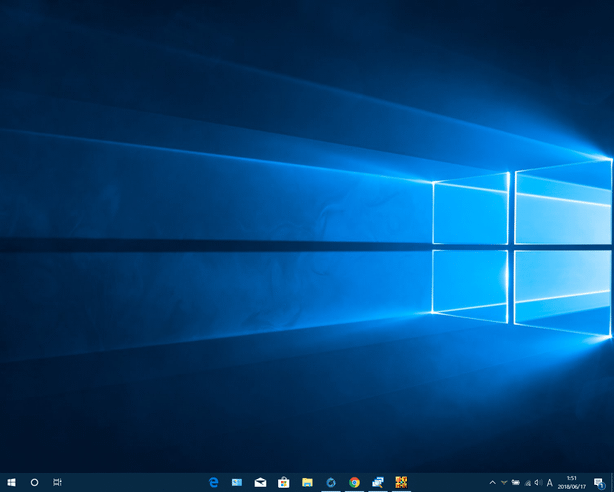Open the blue-screen app next to Edge
Viewport: 614px width, 492px height.
(237, 482)
